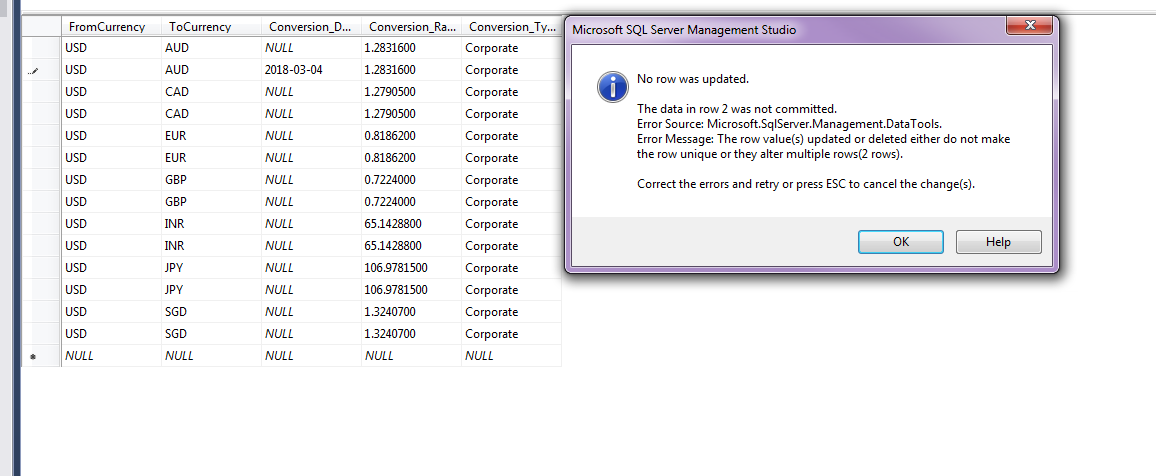This screenshot has width=1156, height=476.
Task: Click the grid's top-left select-all corner cell
Action: point(42,27)
